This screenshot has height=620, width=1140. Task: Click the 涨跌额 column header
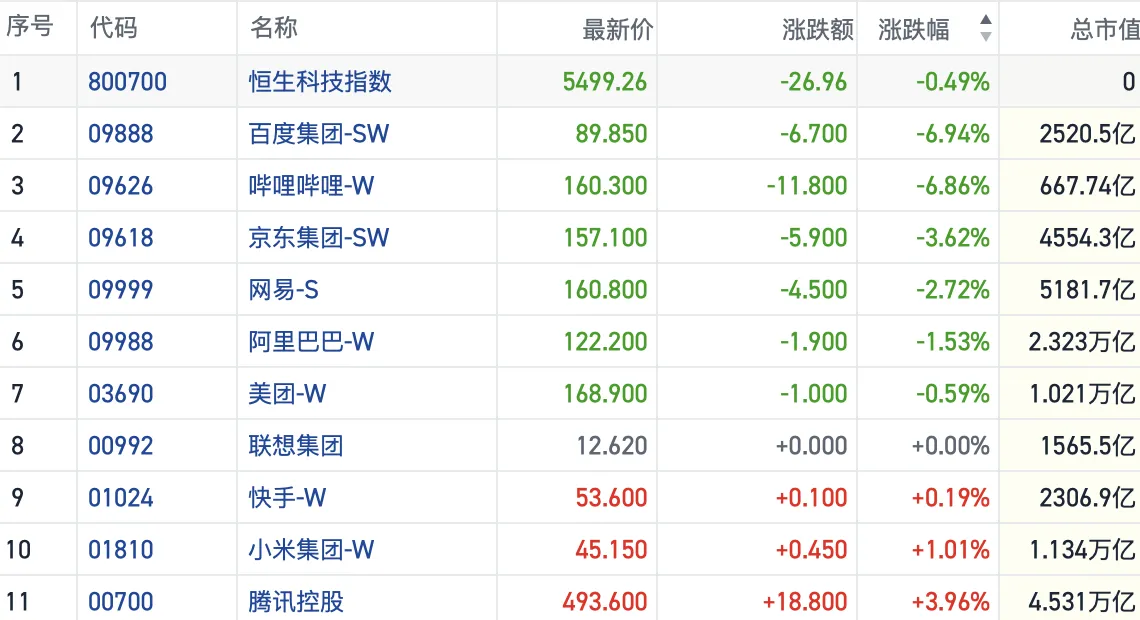[x=818, y=30]
